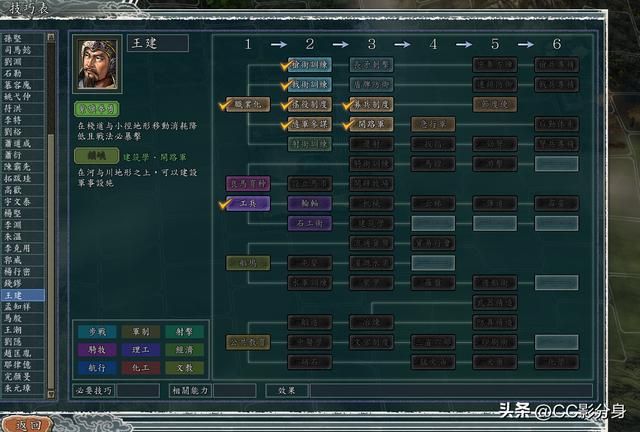Select 劉裕 in the character list

(x=22, y=132)
